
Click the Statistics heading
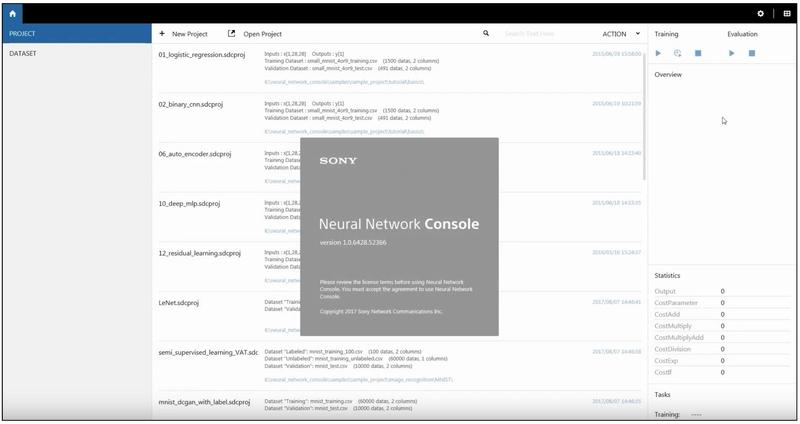point(667,276)
